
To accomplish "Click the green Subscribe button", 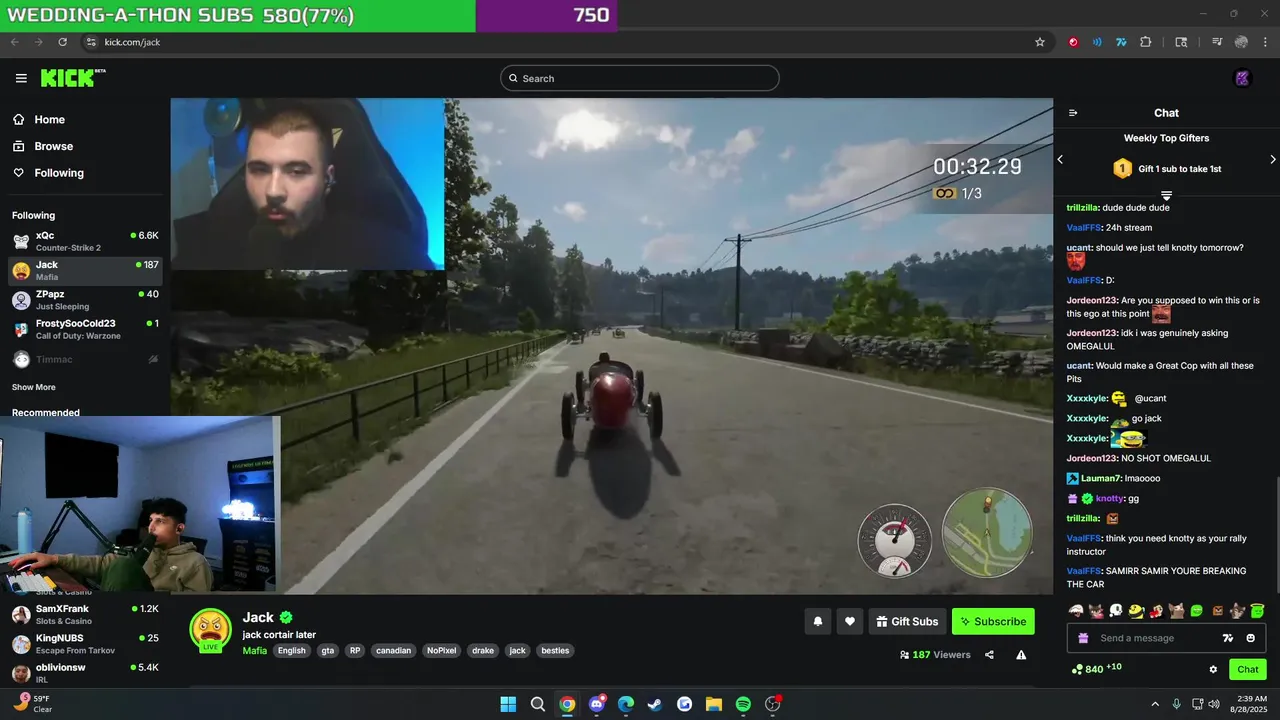I will [x=993, y=621].
